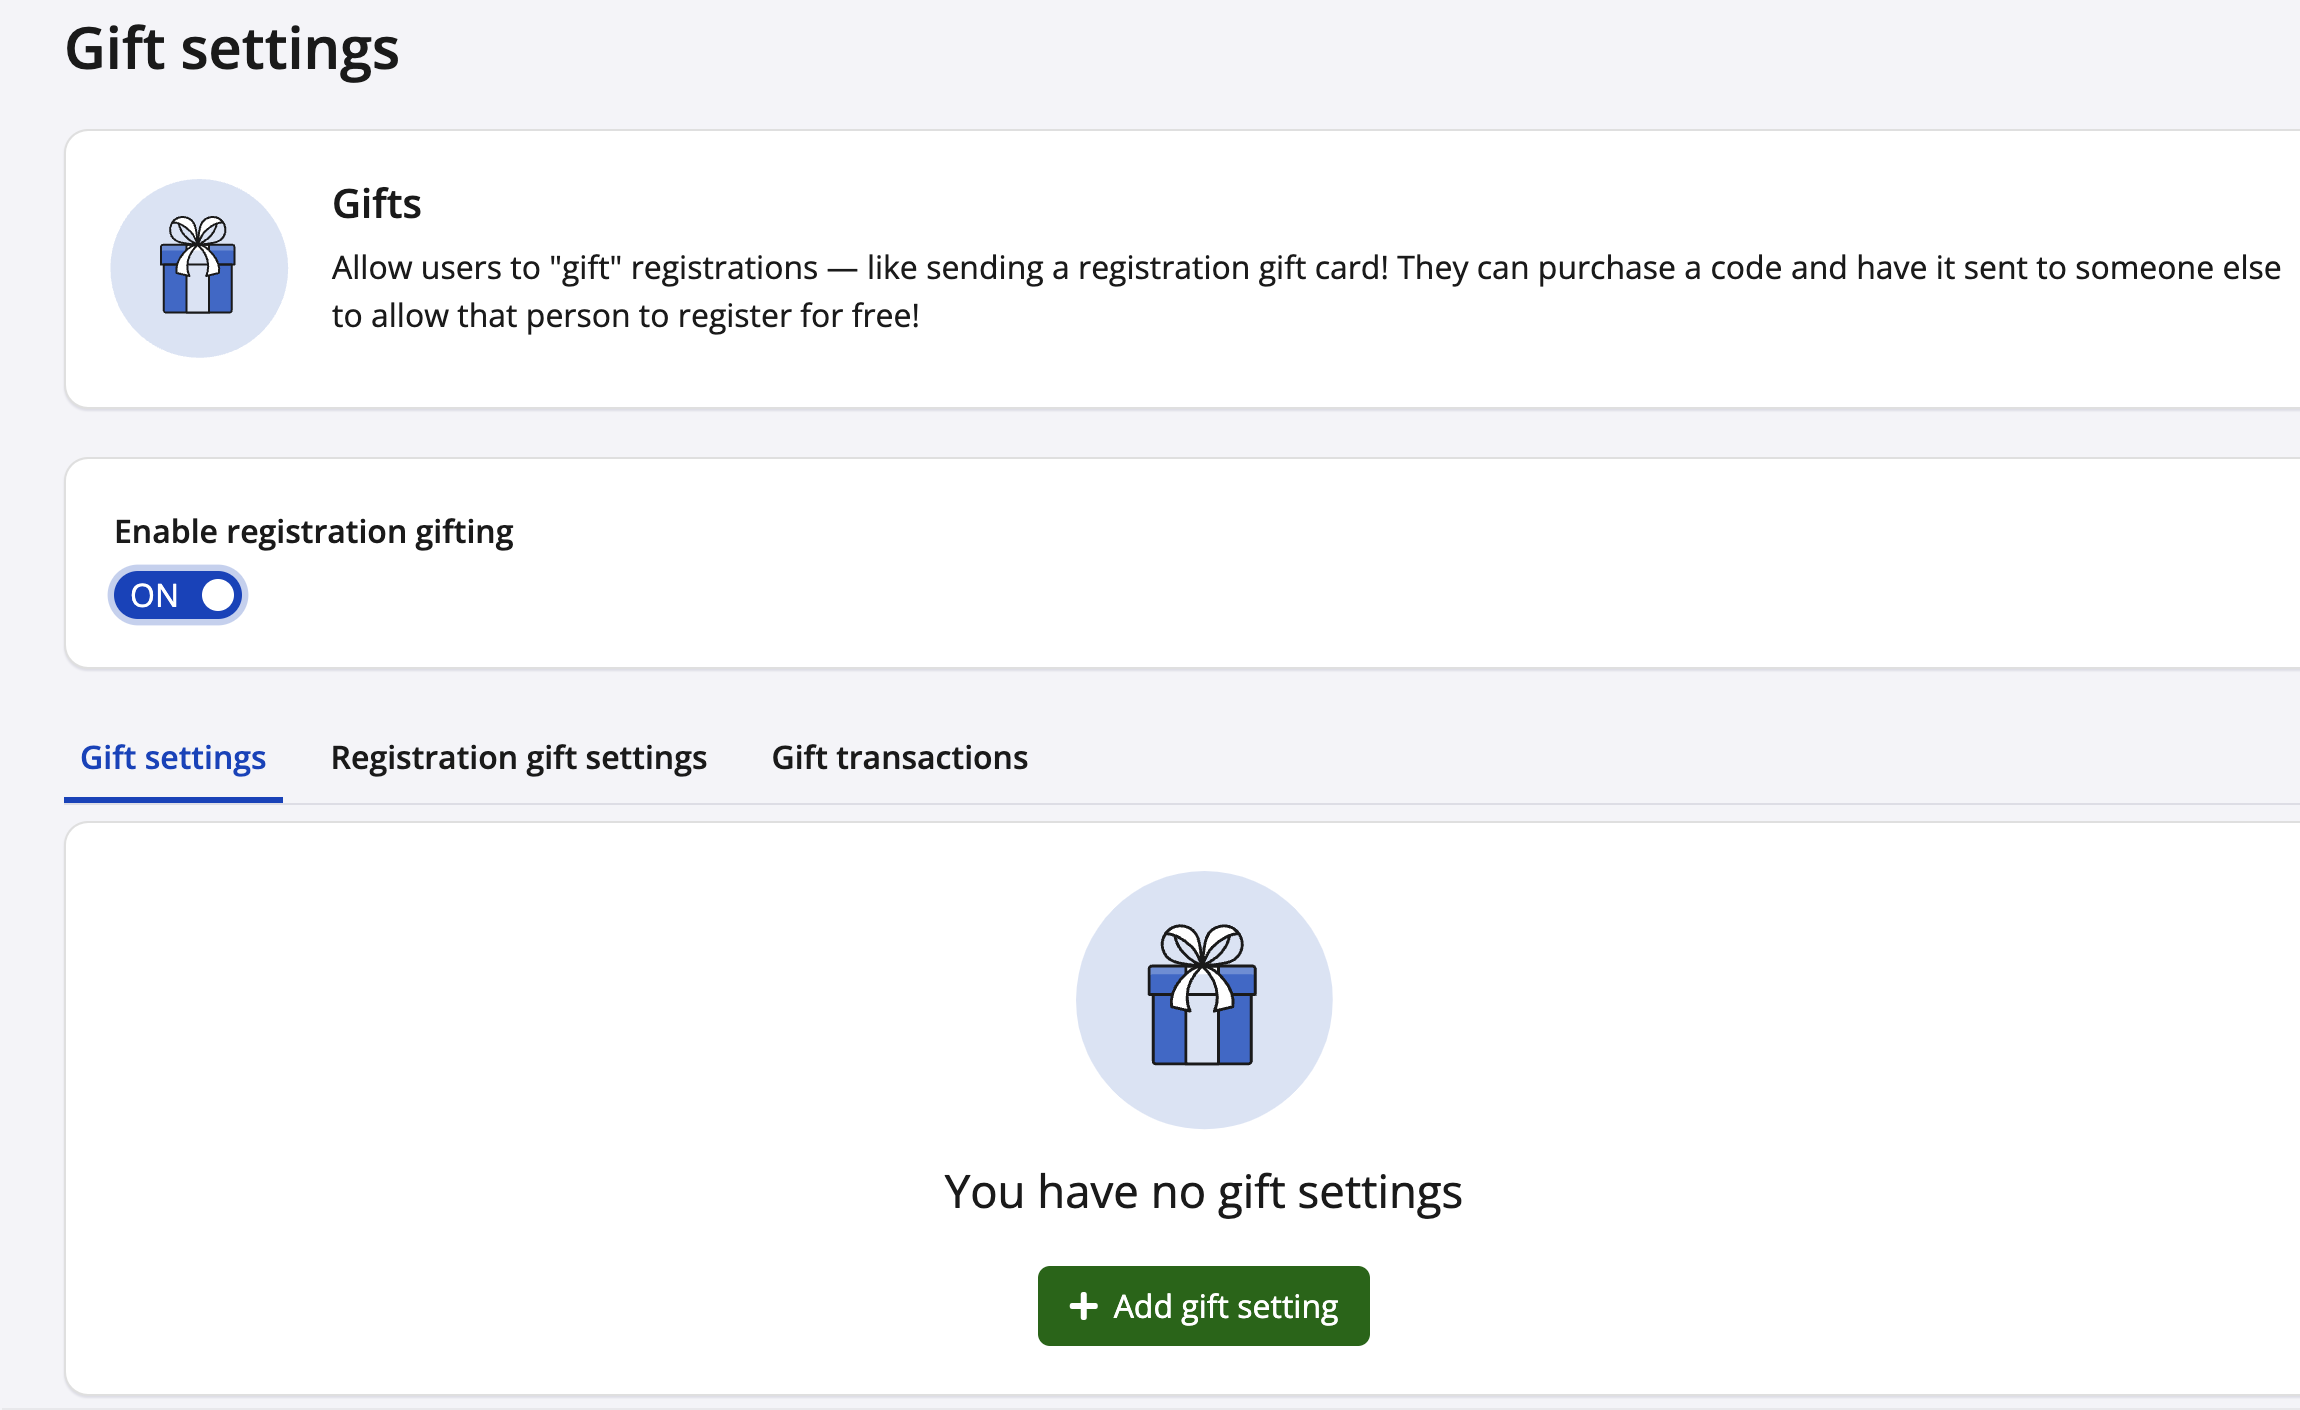Click the ON label inside the gifting switch

pos(154,596)
